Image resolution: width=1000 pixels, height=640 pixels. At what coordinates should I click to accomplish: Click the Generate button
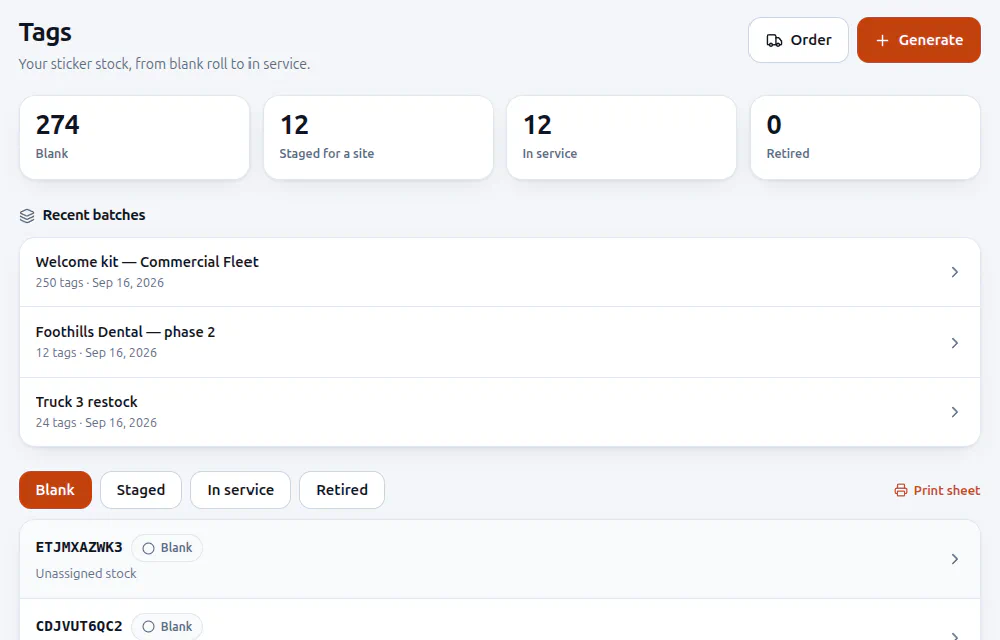(x=918, y=40)
